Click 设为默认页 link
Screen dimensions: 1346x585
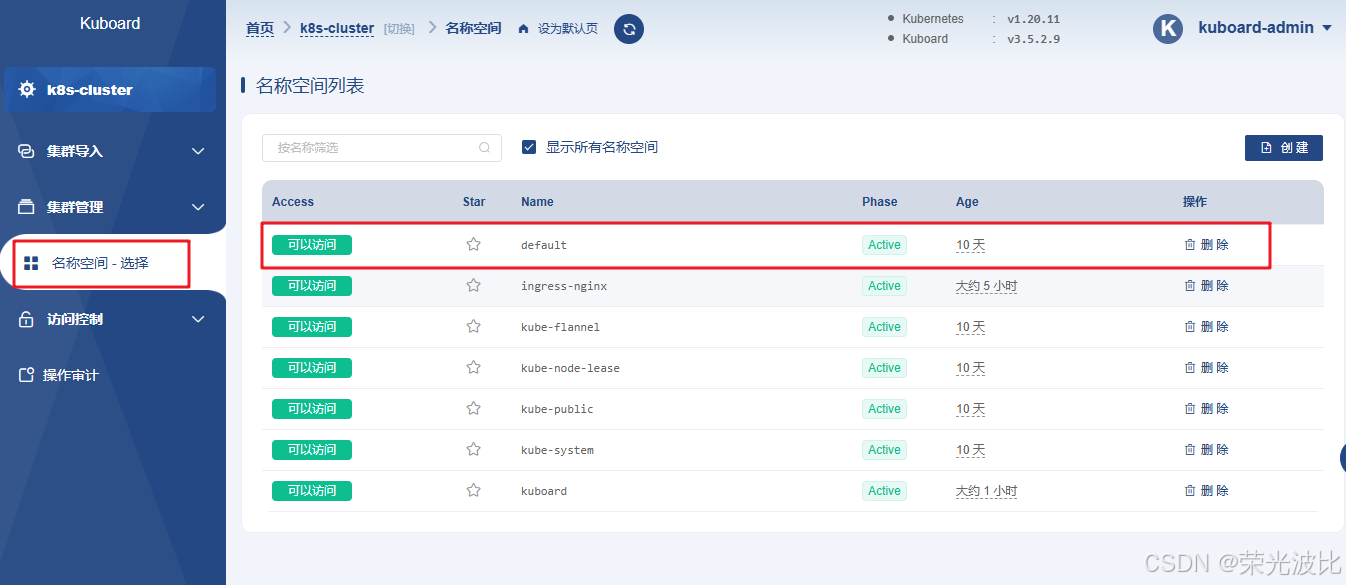(568, 29)
